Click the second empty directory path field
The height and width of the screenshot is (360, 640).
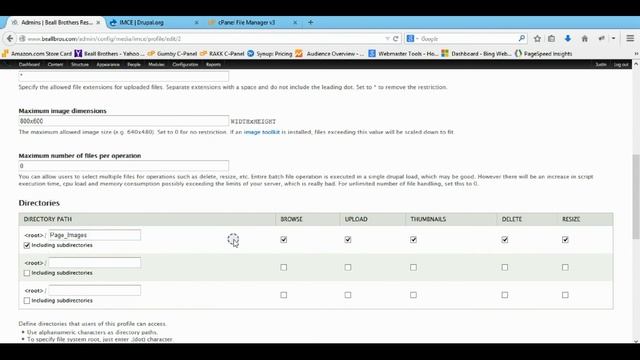tap(95, 262)
